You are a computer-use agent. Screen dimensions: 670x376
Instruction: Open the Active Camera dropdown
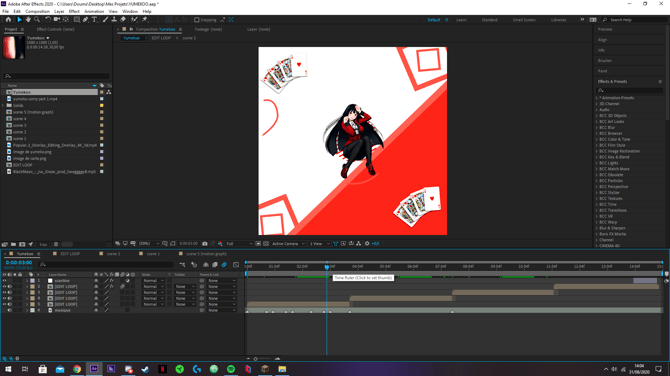(x=288, y=244)
